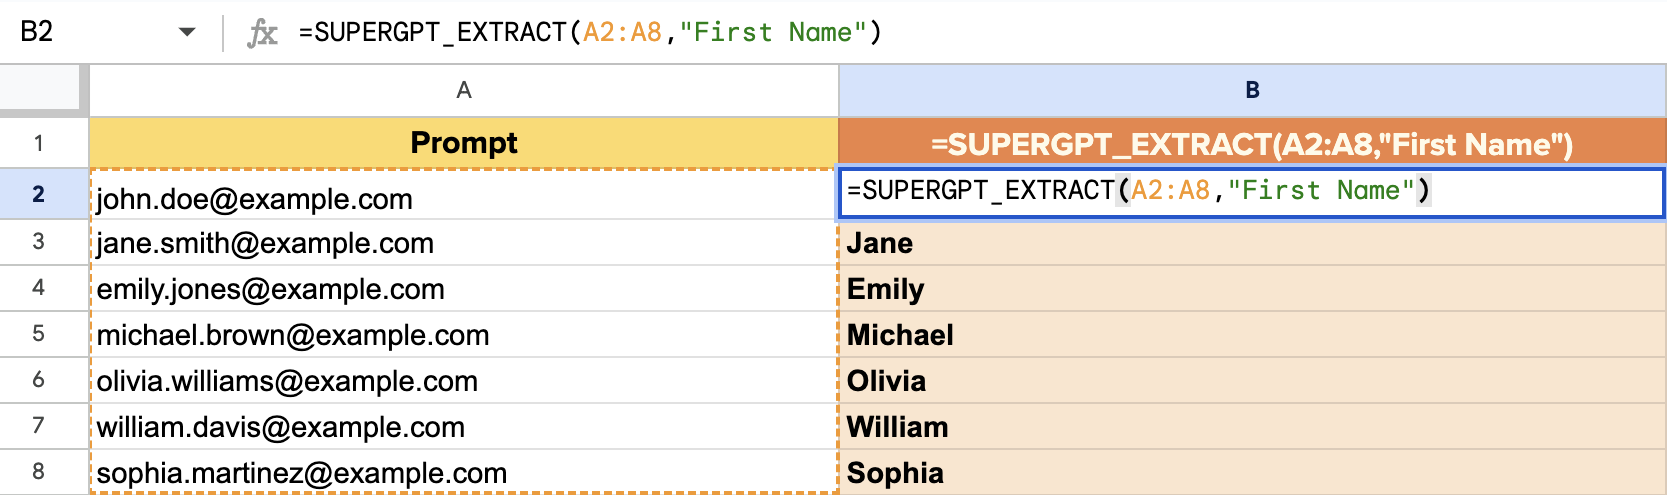This screenshot has width=1667, height=495.
Task: Select the Olivia result cell
Action: [x=1252, y=381]
